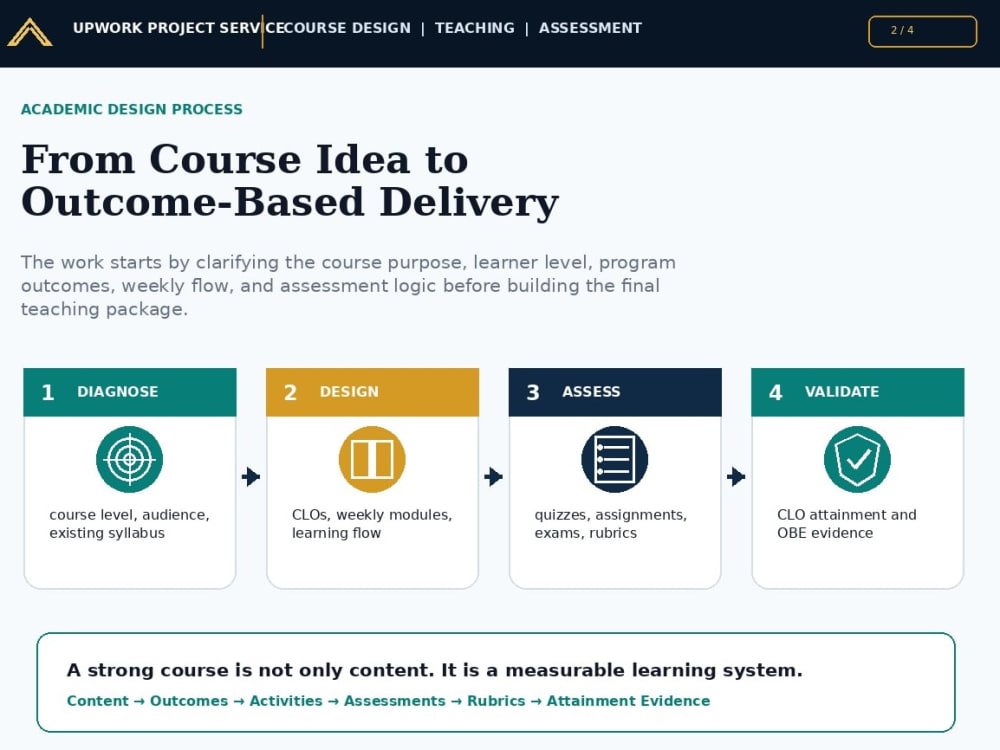Click 'quizzes, assignments, exams, rubrics' text
The height and width of the screenshot is (750, 1000).
pyautogui.click(x=610, y=524)
